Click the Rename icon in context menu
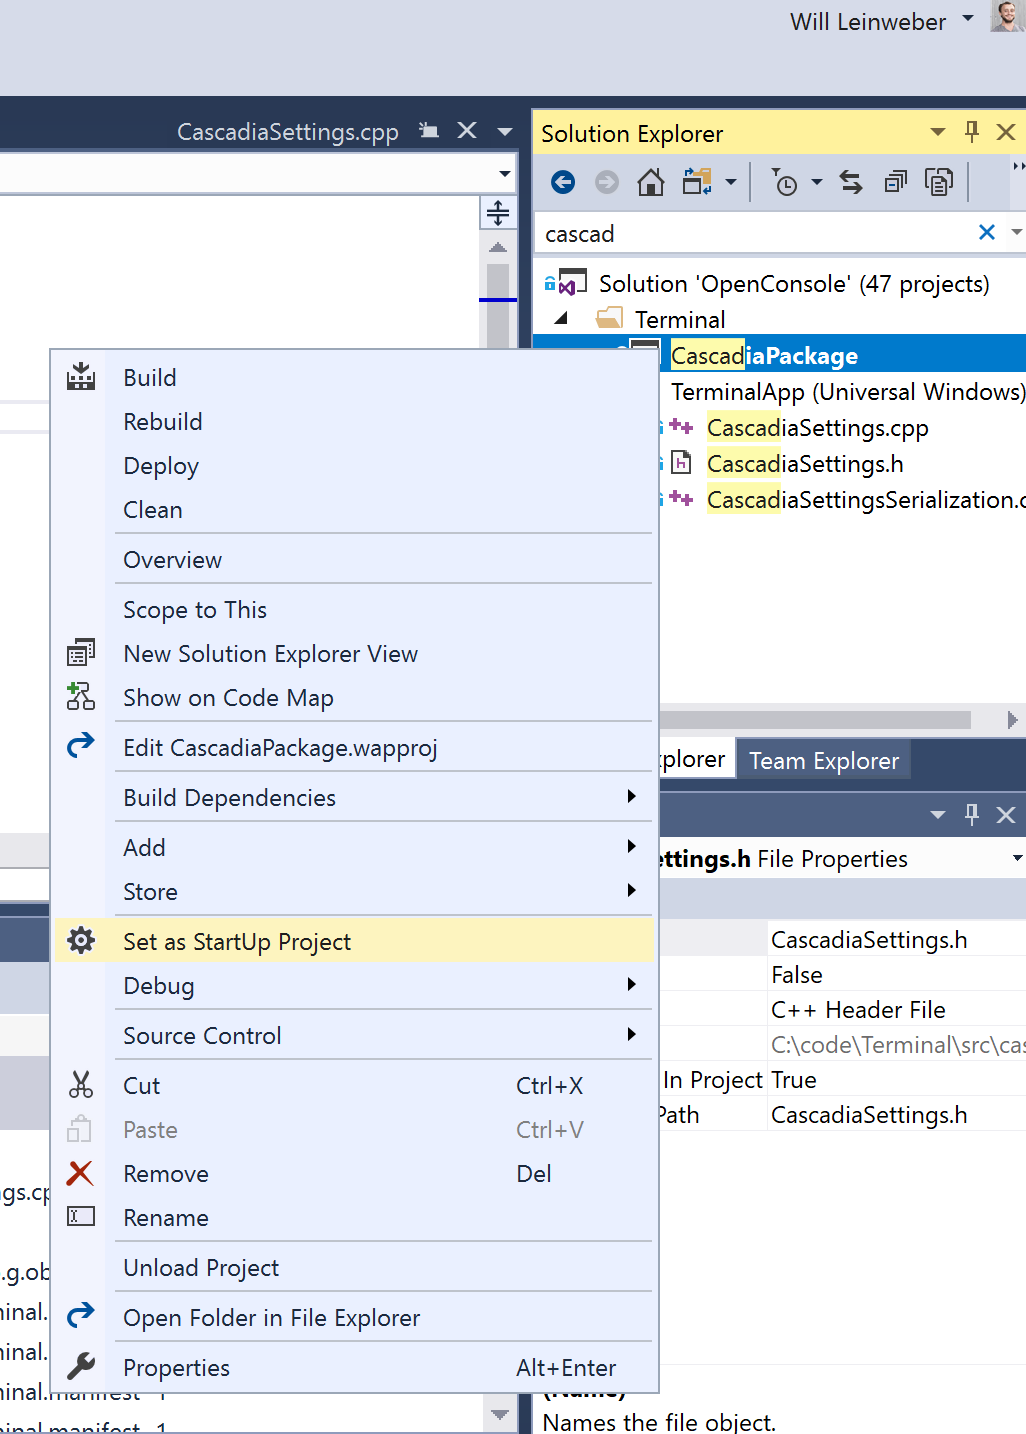This screenshot has height=1434, width=1026. pyautogui.click(x=81, y=1217)
